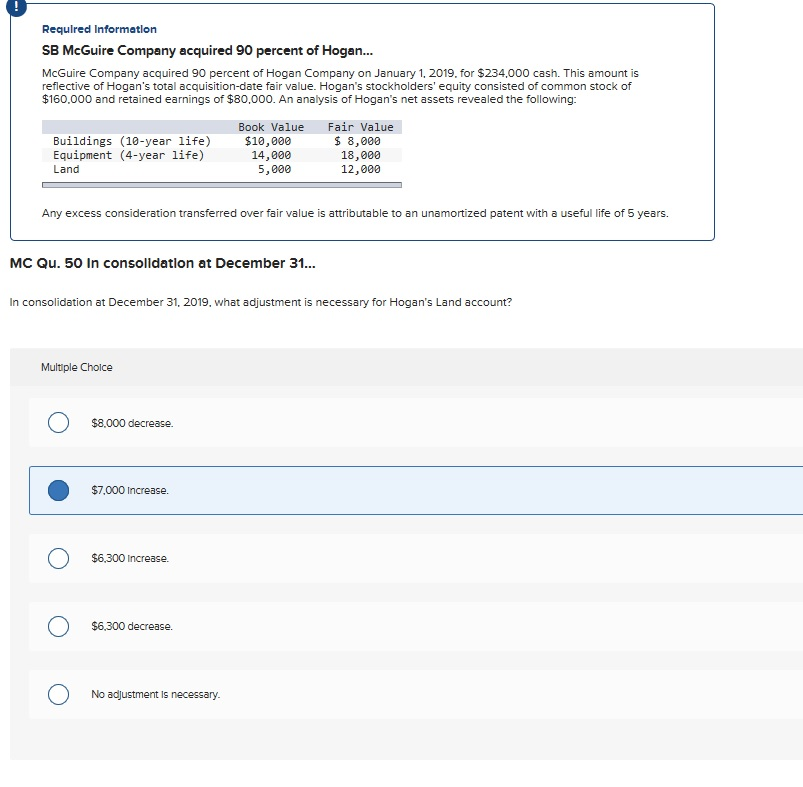Click the 'Book Value' column header
Image resolution: width=803 pixels, height=787 pixels.
point(271,127)
